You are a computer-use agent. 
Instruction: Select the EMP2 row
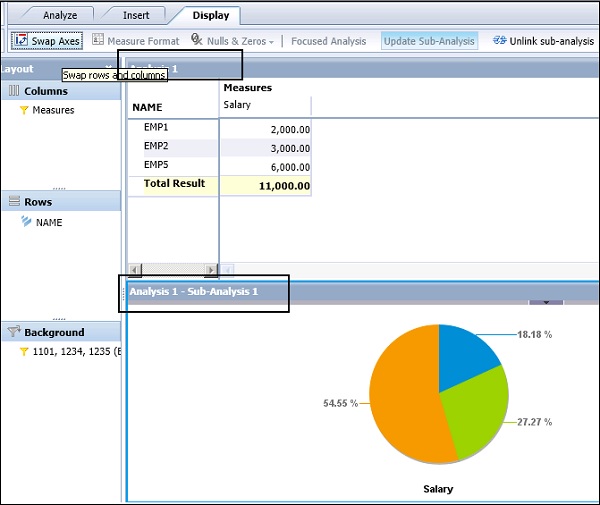pos(156,146)
